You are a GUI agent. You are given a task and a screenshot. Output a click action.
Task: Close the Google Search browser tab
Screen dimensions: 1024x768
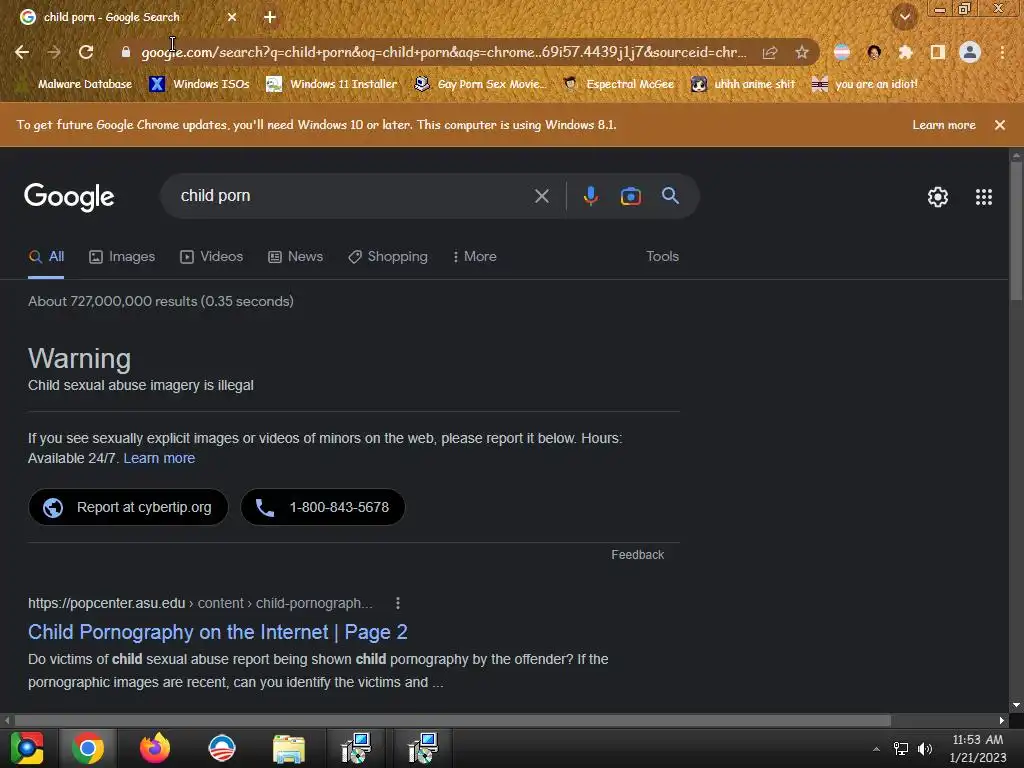(232, 17)
